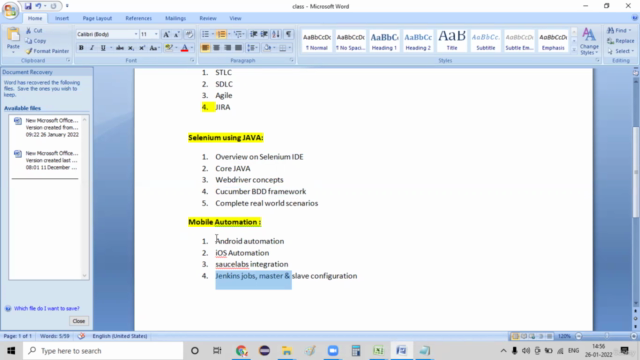Open shading color dropdown
640x360 pixels.
(x=274, y=48)
